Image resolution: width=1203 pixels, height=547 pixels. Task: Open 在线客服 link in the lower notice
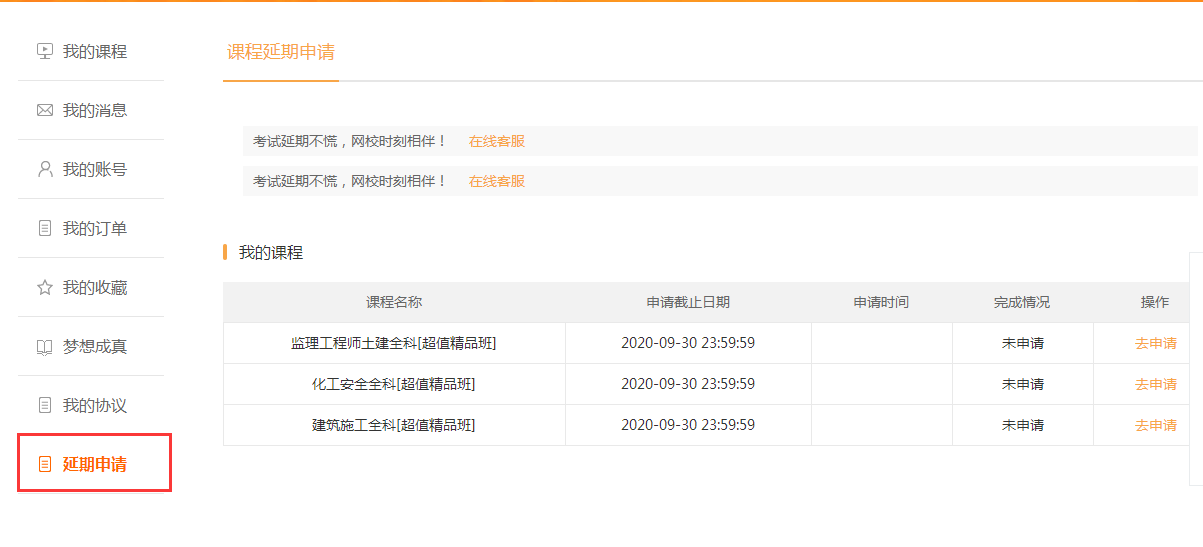coord(497,181)
